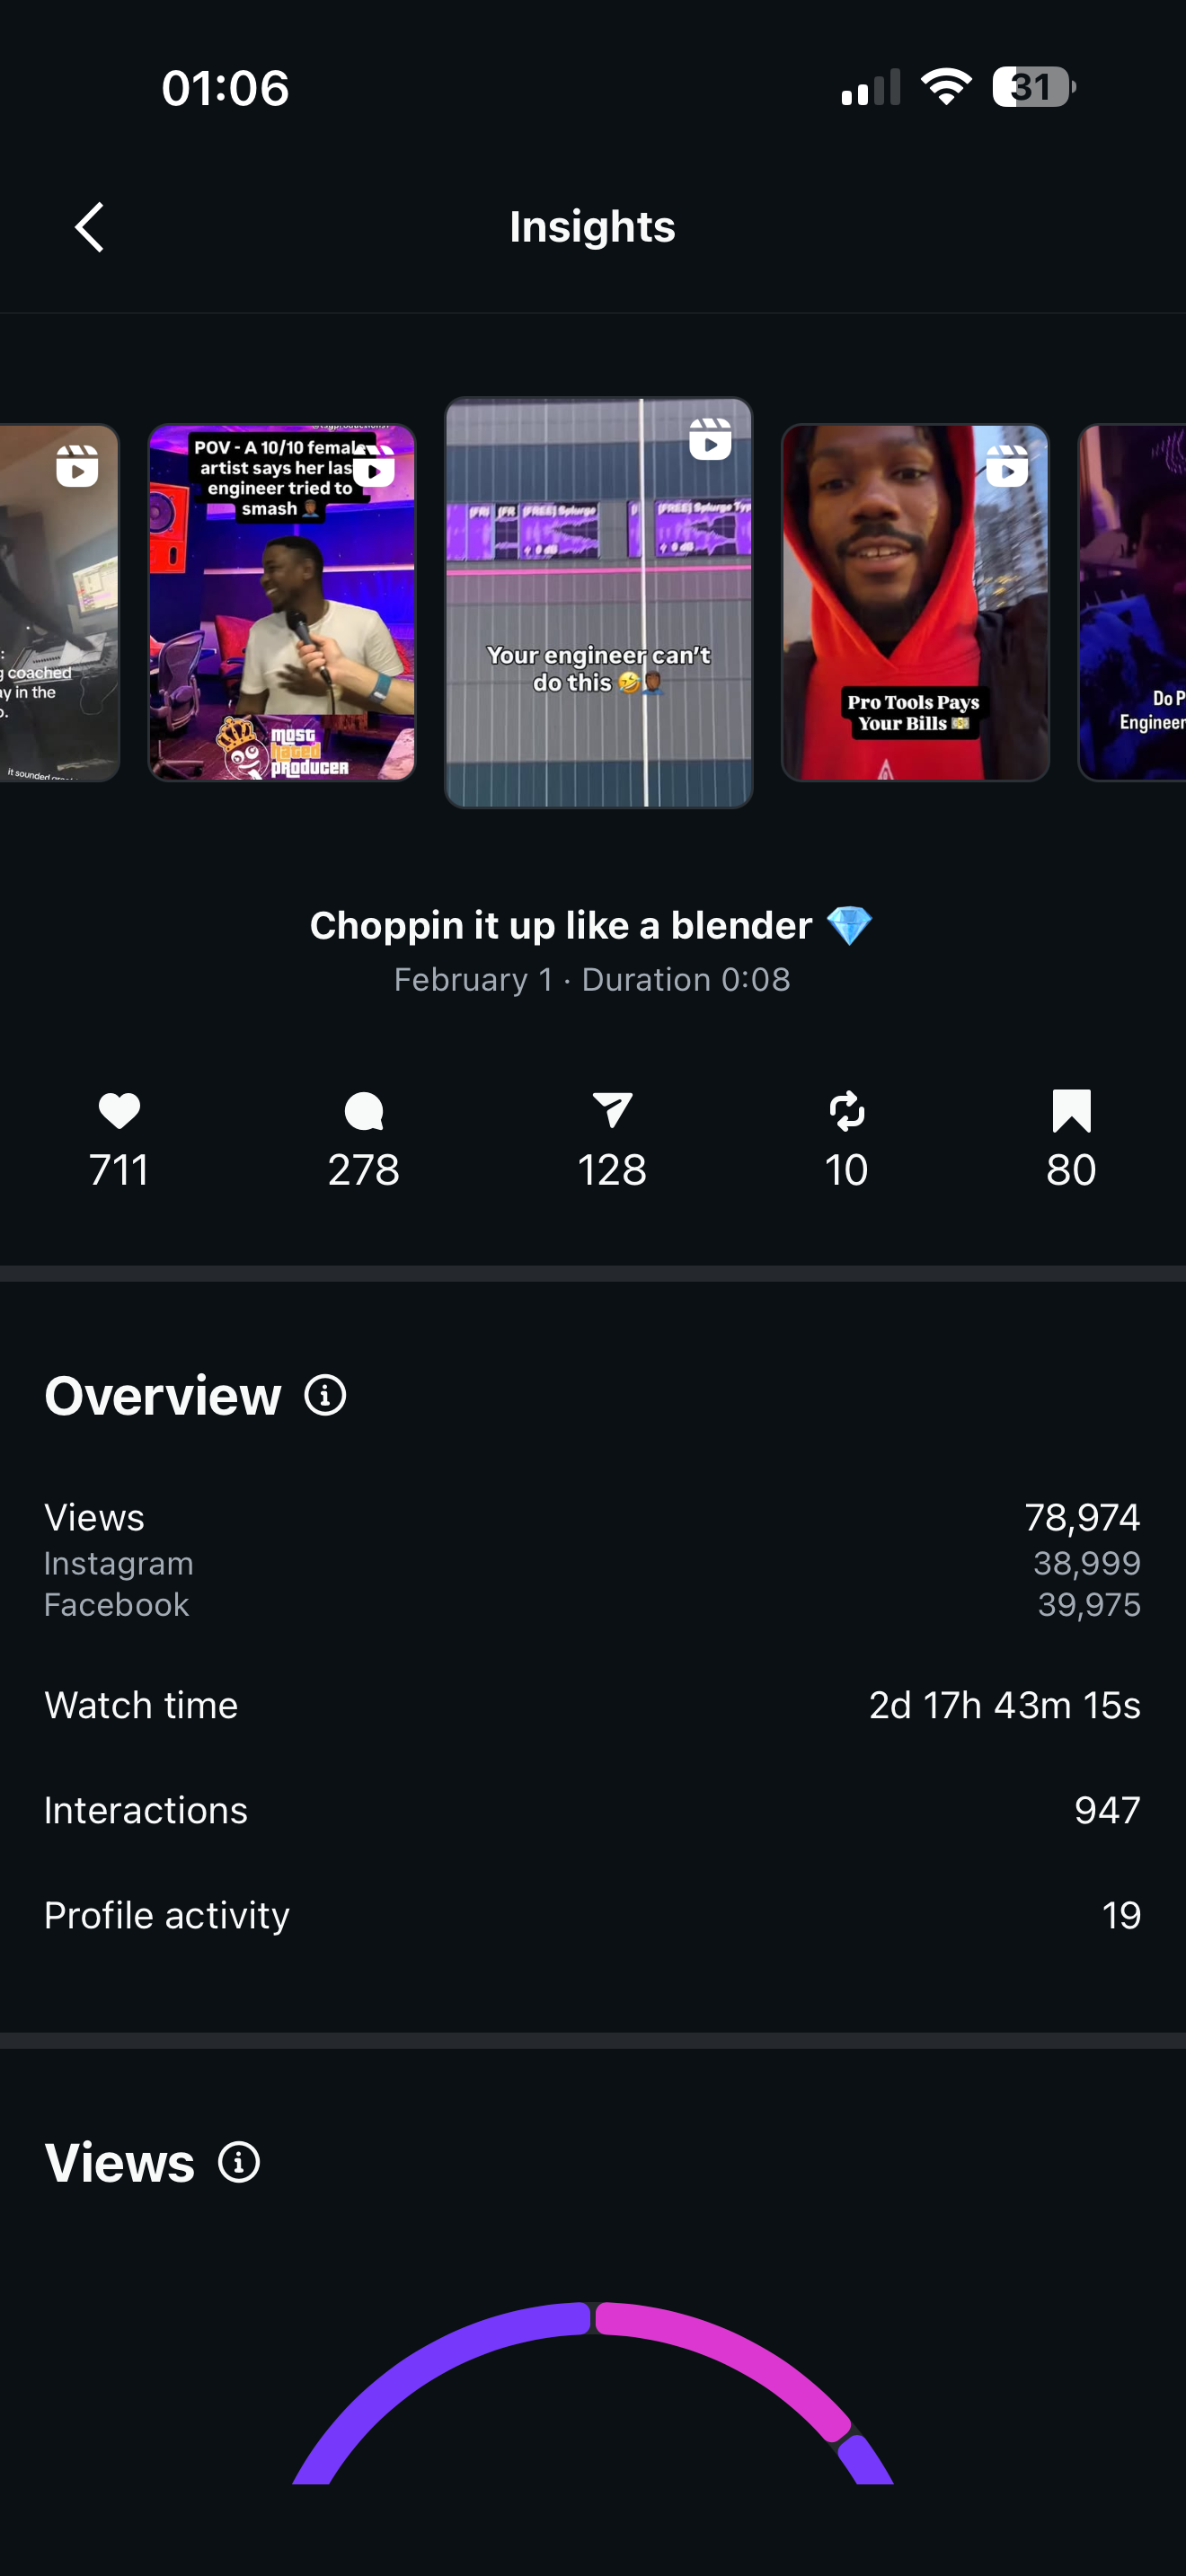Open the Overview info icon
Image resolution: width=1186 pixels, height=2576 pixels.
click(325, 1395)
